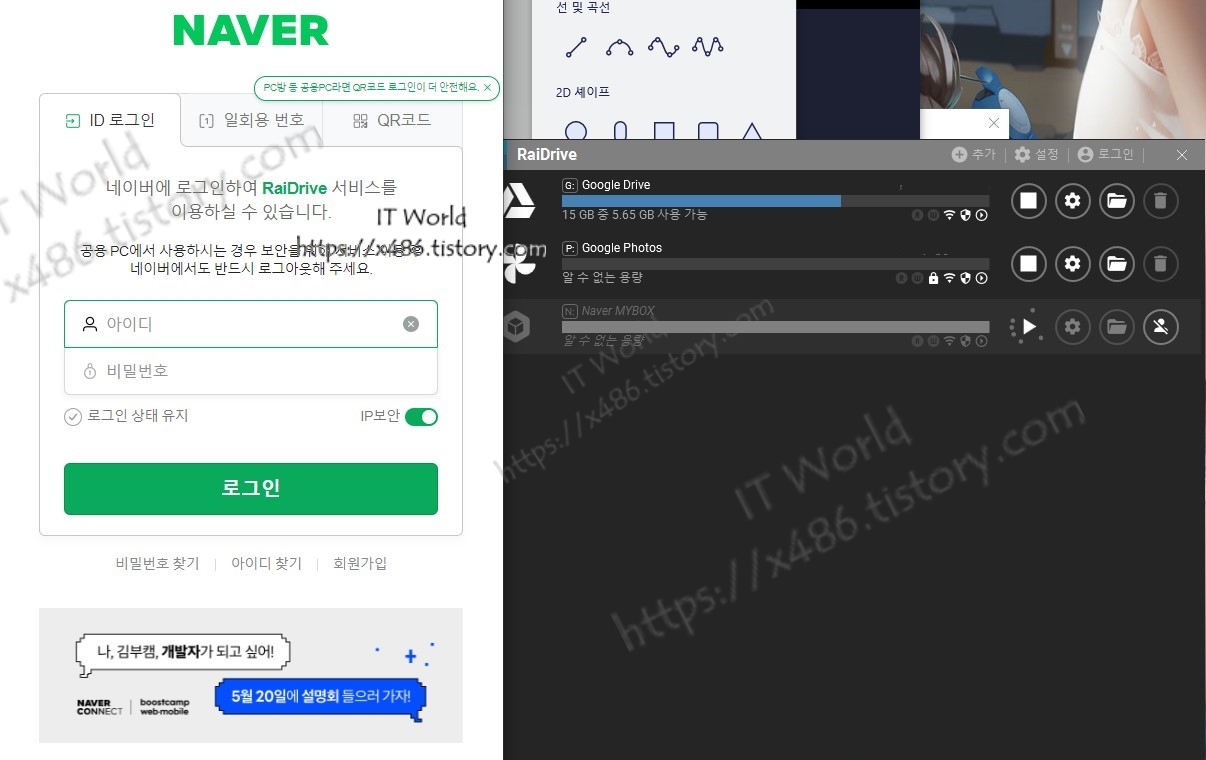Click Naver MYBOX capacity bar
This screenshot has height=760, width=1206.
[775, 327]
